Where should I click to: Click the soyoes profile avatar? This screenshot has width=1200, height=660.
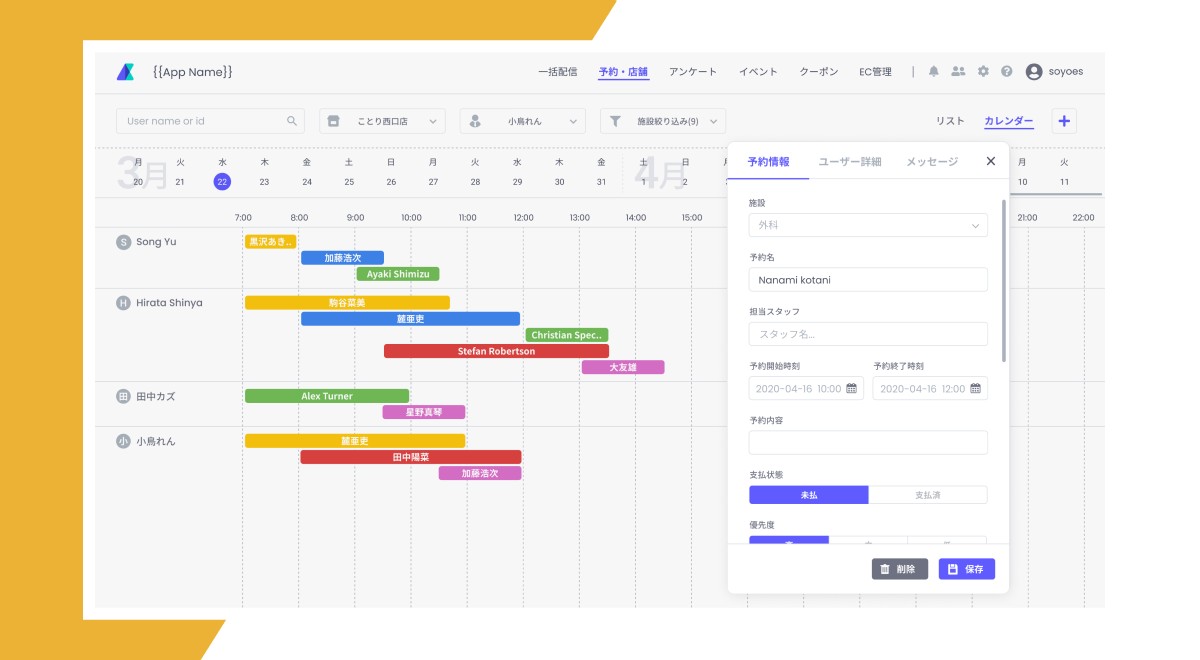coord(1034,72)
